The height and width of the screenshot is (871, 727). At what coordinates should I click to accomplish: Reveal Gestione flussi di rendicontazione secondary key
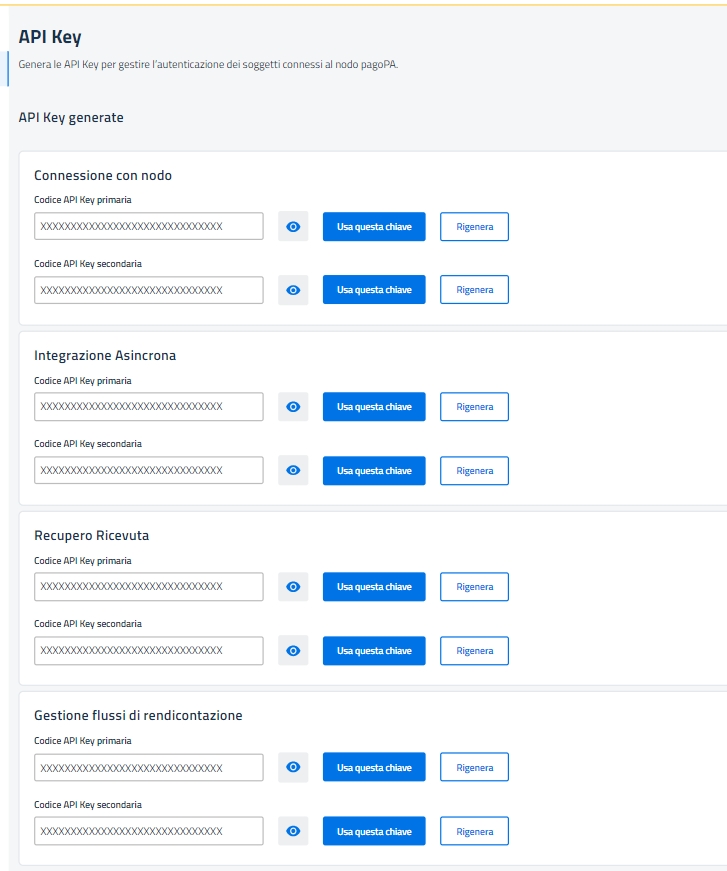pos(293,831)
